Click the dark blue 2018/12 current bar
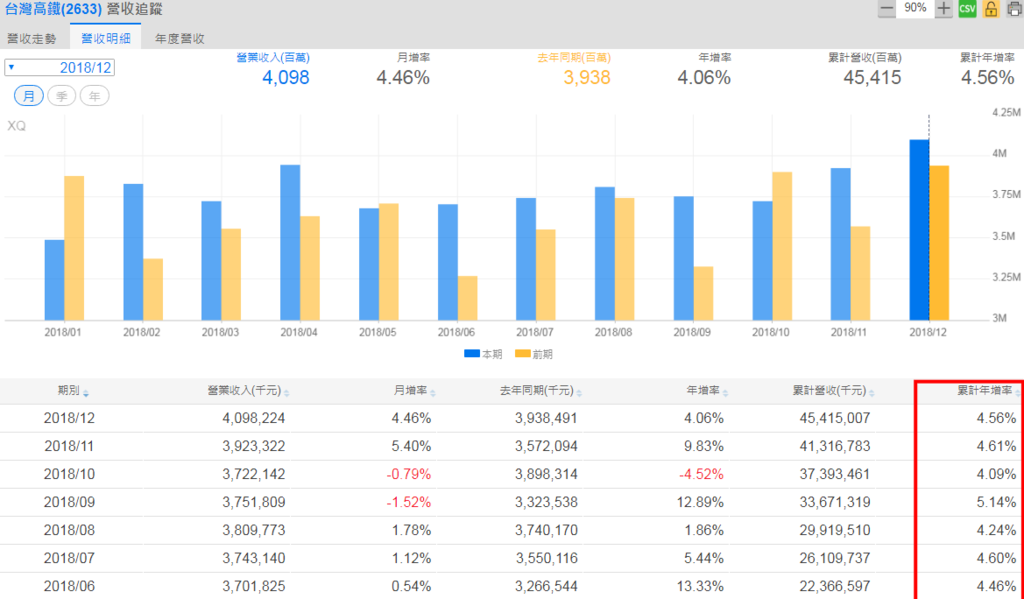This screenshot has height=599, width=1024. [x=919, y=230]
